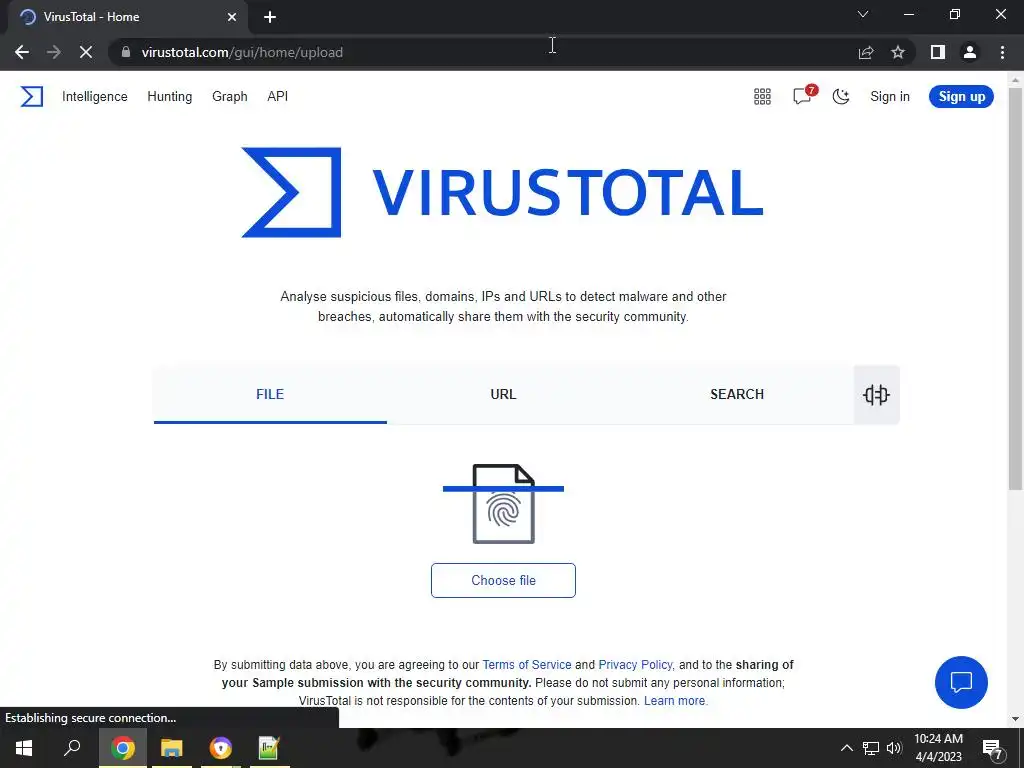Open the apps grid icon
The width and height of the screenshot is (1024, 768).
762,97
